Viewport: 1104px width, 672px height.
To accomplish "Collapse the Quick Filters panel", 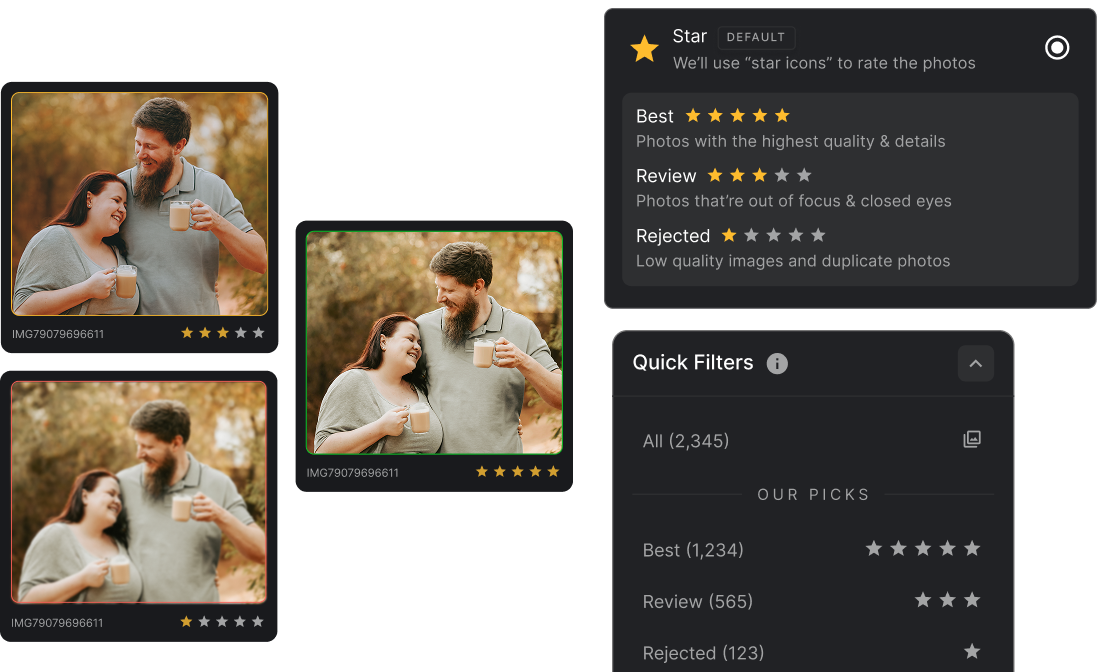I will [x=975, y=363].
